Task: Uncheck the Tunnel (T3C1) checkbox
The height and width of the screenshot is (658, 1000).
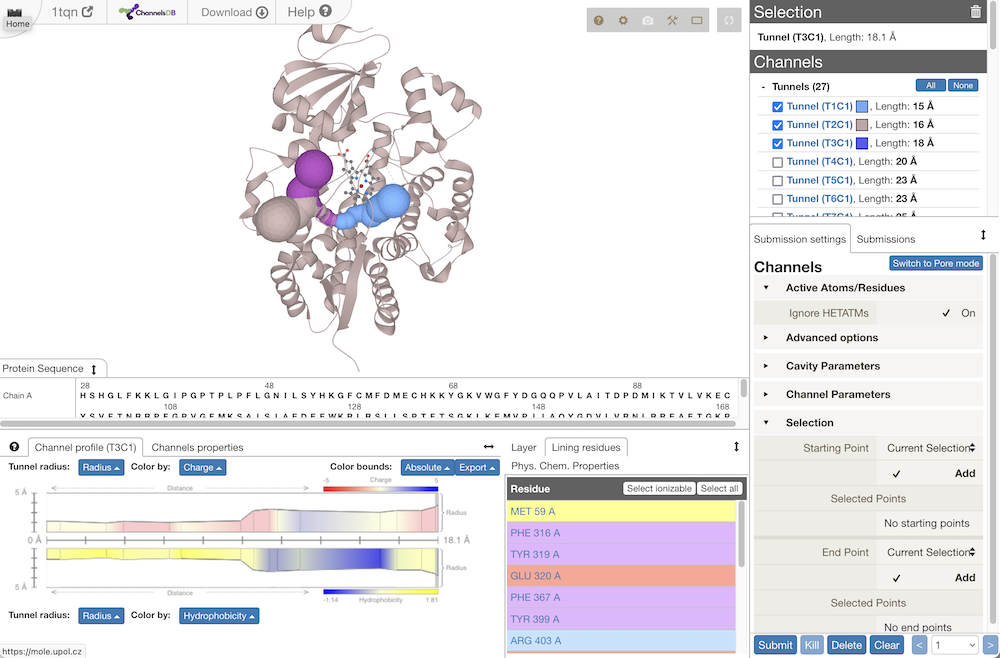Action: tap(777, 143)
